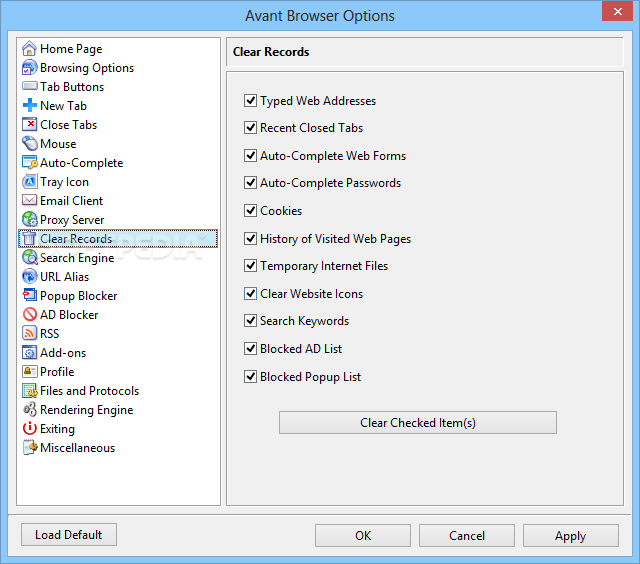Open Miscellaneous settings
The width and height of the screenshot is (640, 564).
tap(78, 448)
